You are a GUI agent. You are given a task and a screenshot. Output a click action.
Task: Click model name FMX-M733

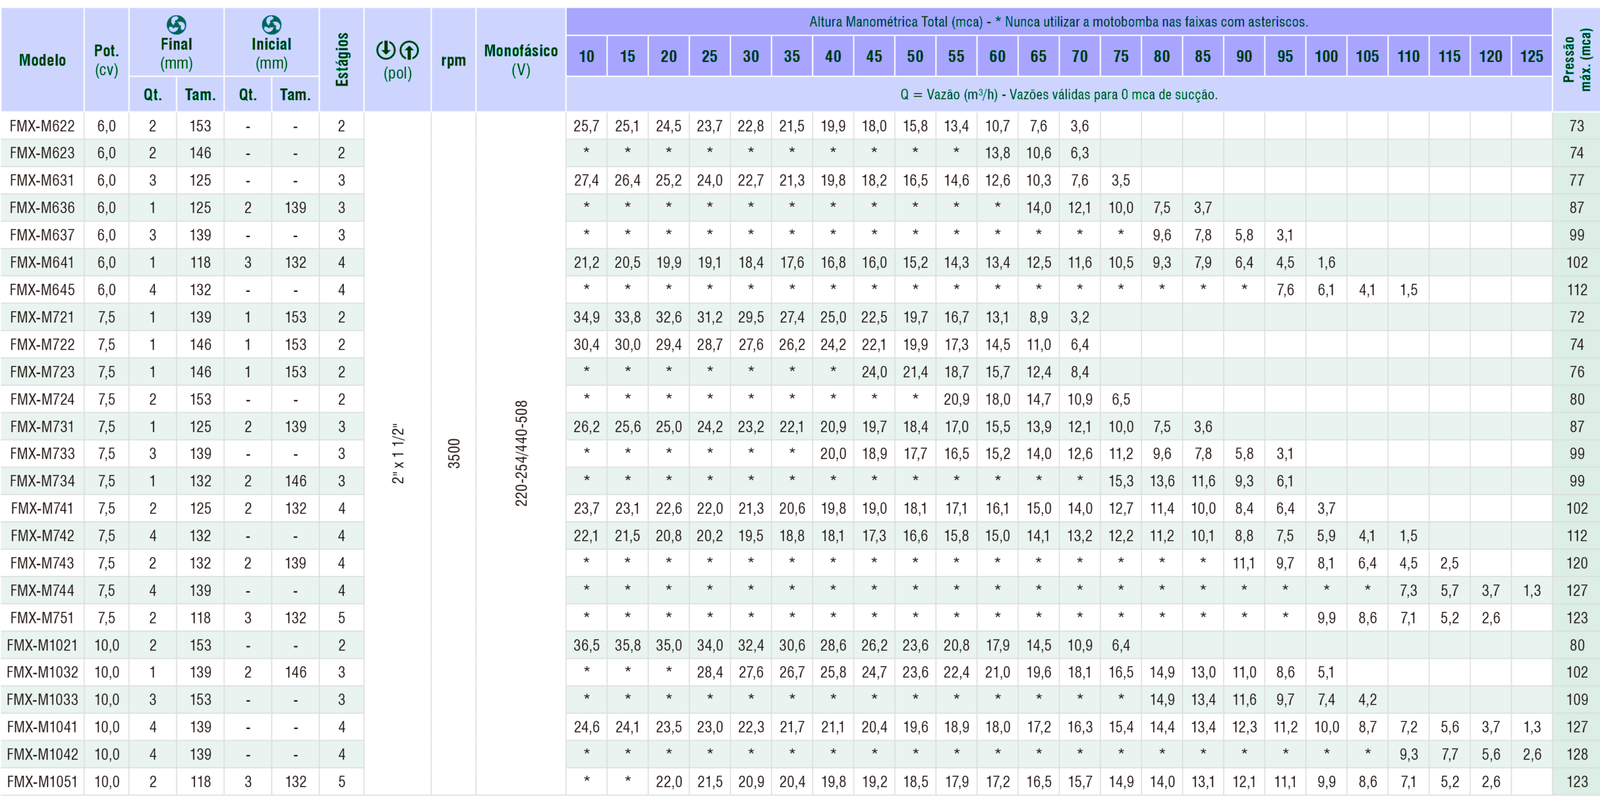42,454
